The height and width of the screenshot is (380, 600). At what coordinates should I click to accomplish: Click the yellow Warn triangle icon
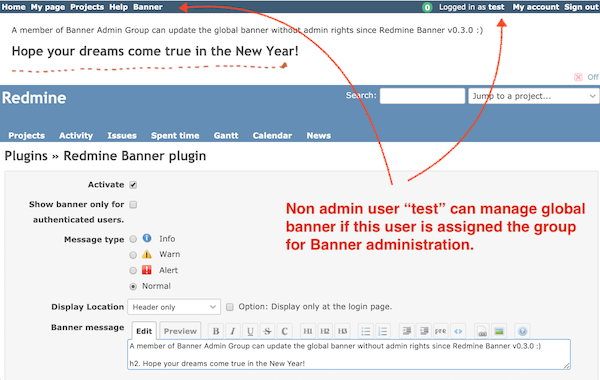click(x=147, y=254)
